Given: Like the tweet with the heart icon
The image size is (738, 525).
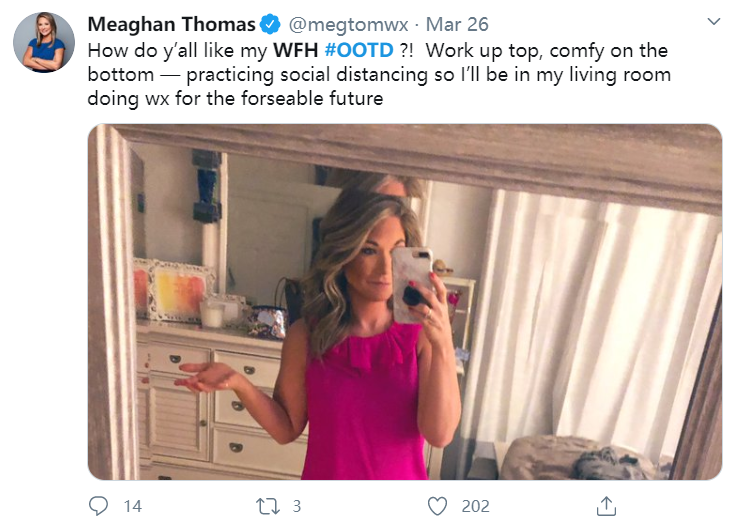Looking at the screenshot, I should (437, 506).
